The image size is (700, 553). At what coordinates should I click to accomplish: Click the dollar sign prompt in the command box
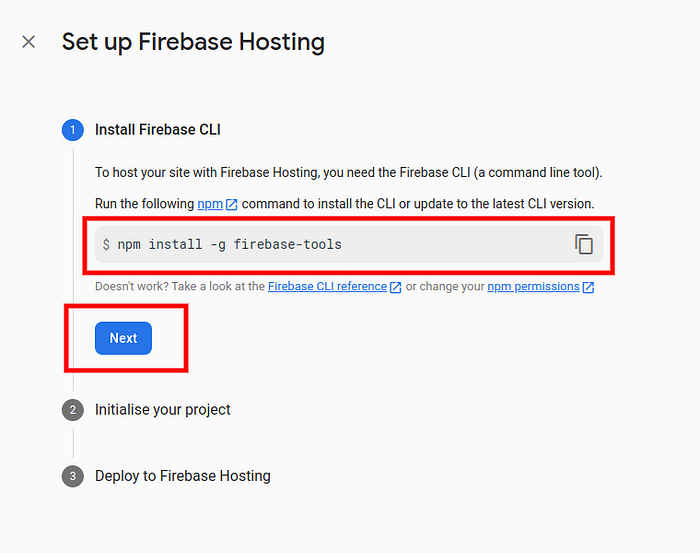(x=106, y=245)
